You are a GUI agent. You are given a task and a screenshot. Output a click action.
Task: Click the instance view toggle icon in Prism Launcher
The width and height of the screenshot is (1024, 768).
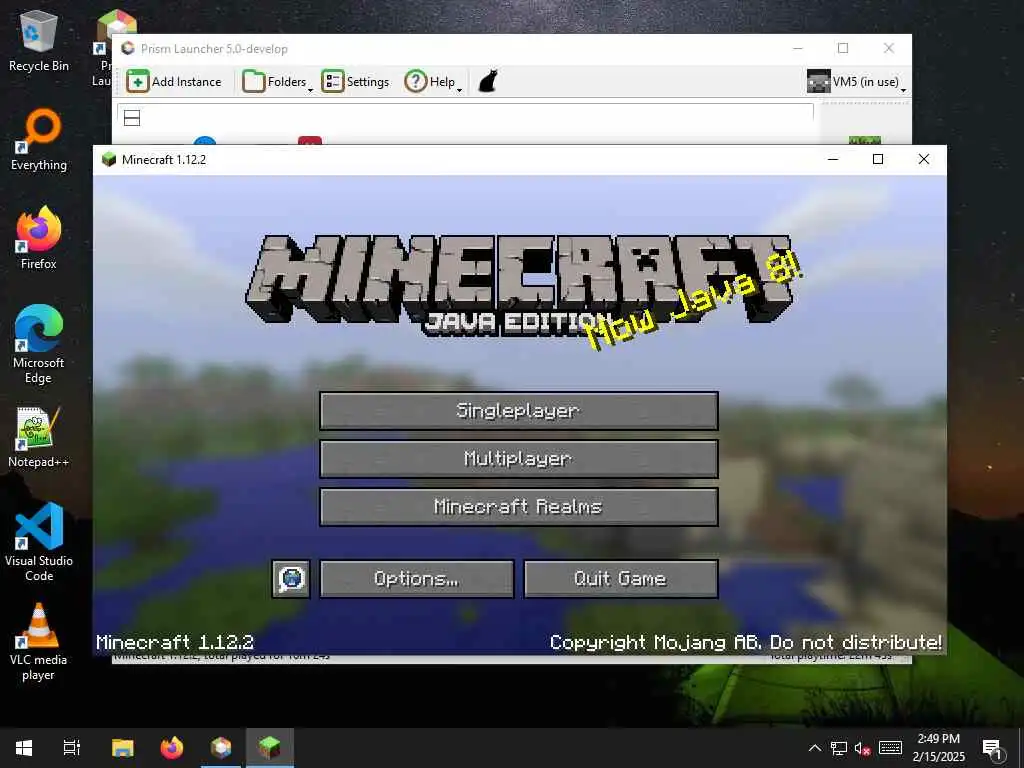pos(132,118)
